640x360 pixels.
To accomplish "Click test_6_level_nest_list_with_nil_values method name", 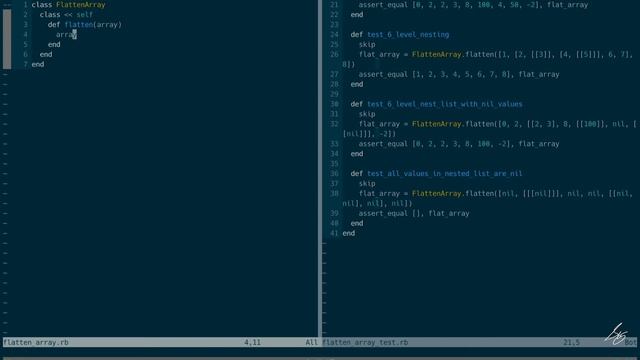I will point(444,104).
